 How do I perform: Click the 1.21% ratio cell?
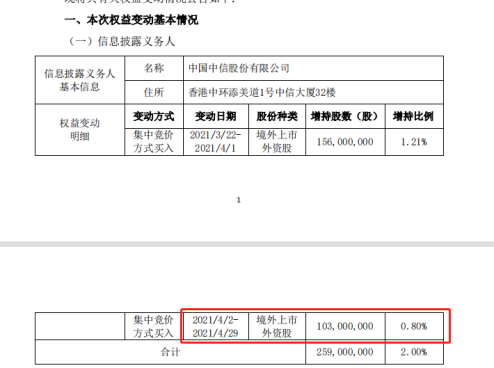point(414,142)
